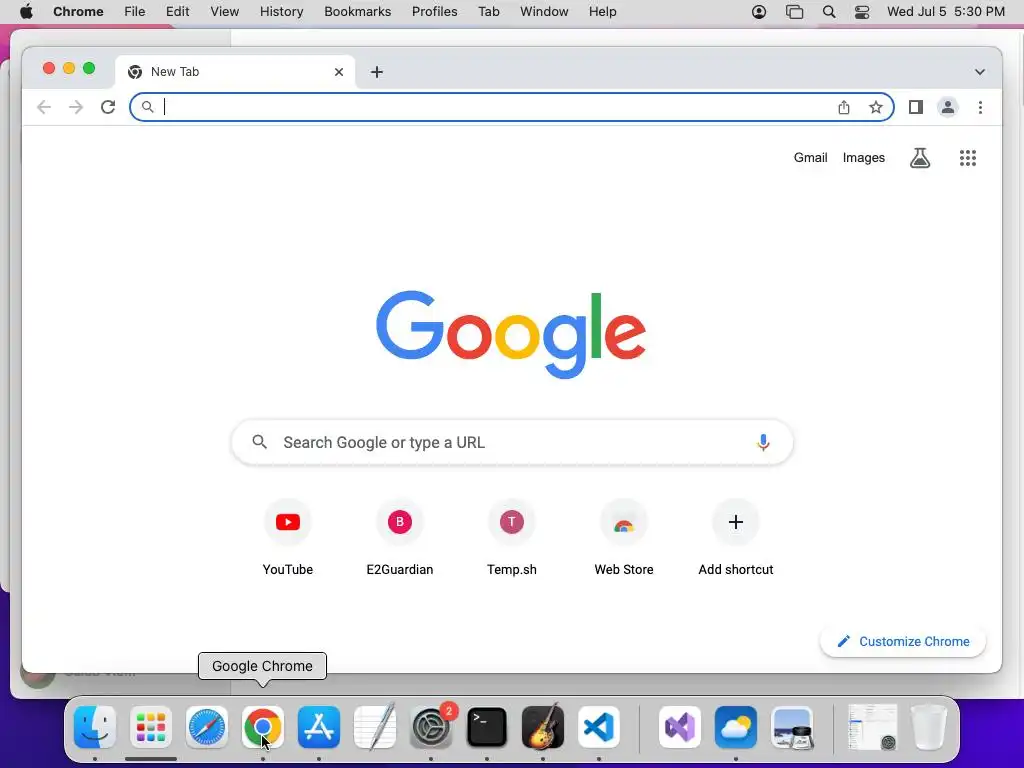Open Chrome's three-dot menu
1024x768 pixels.
point(980,107)
